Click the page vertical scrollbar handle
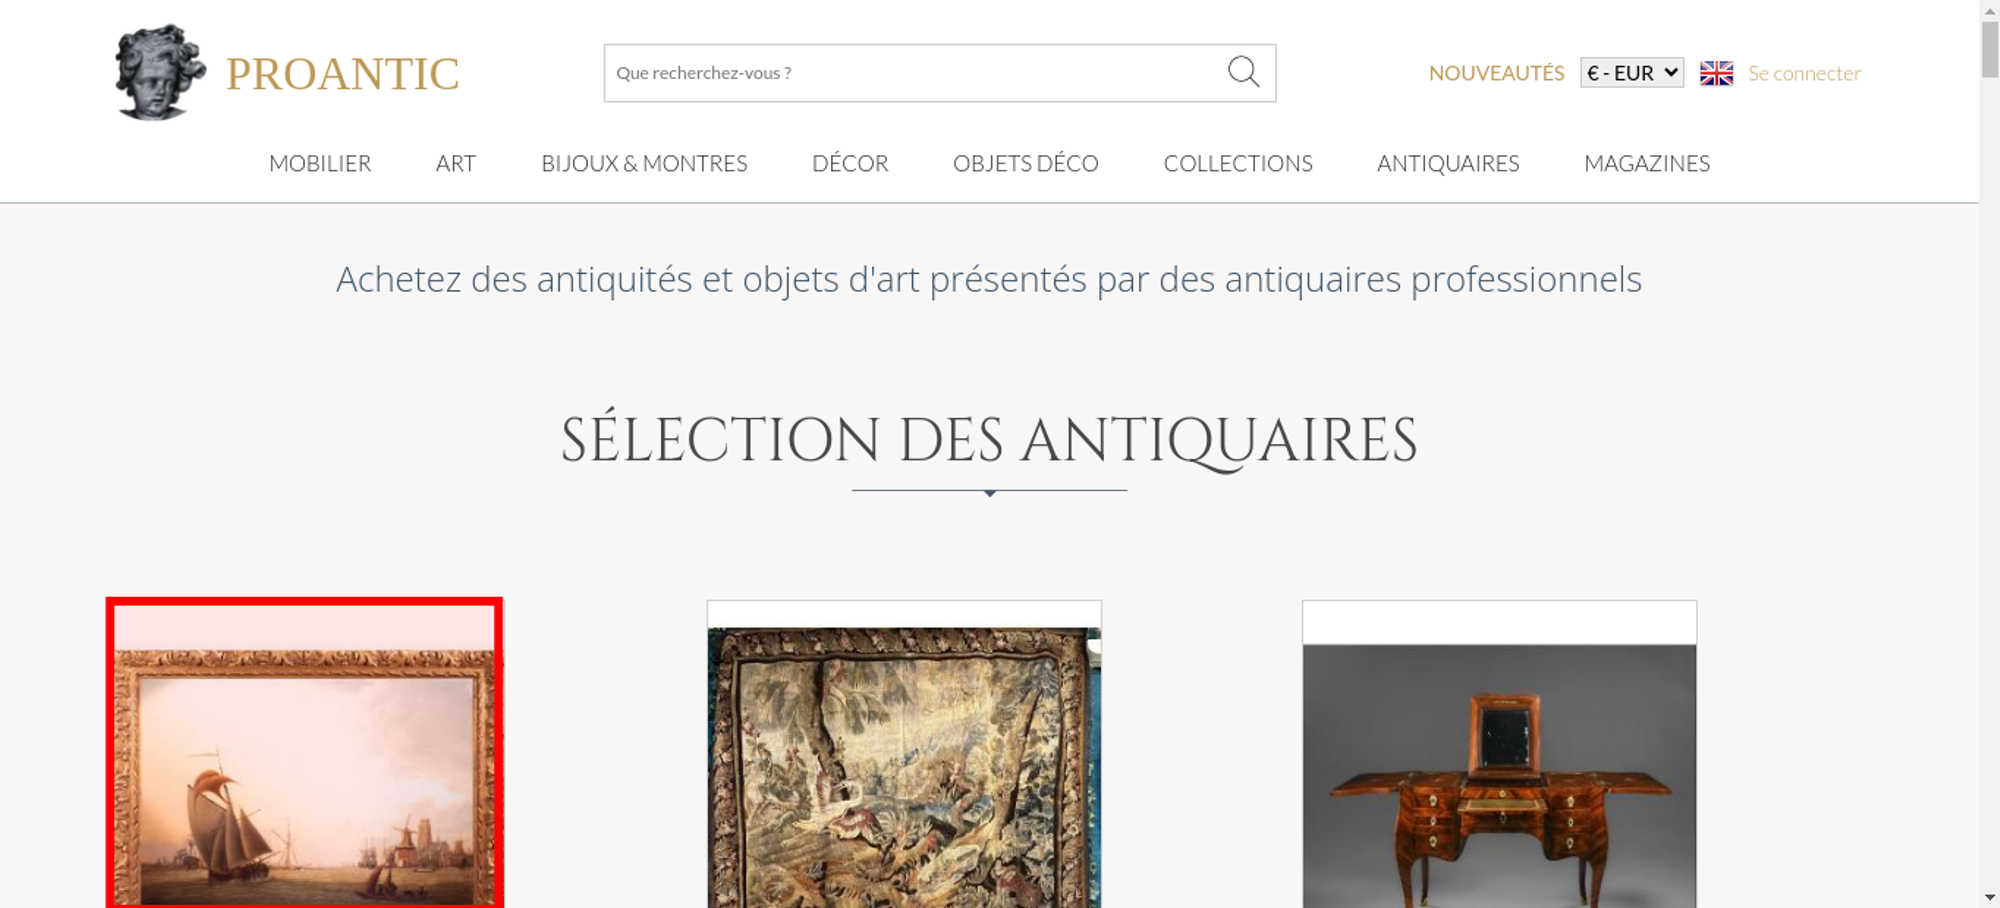Viewport: 2000px width, 908px height. 1990,48
